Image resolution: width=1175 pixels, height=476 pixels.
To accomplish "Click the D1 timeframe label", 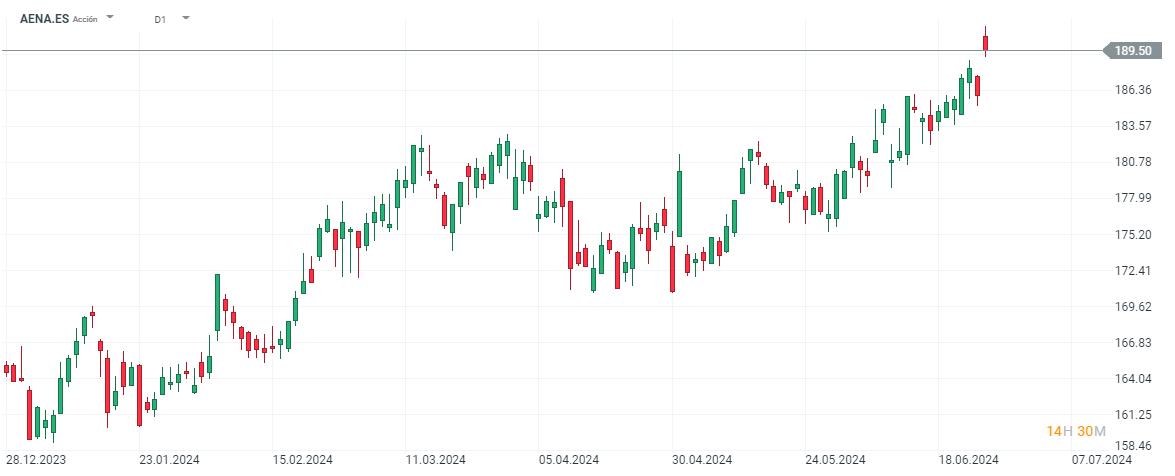I will click(161, 19).
